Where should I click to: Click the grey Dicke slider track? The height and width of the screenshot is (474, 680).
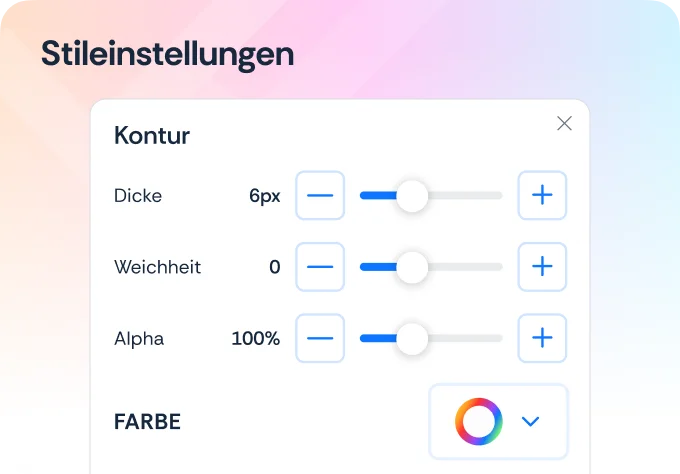coord(465,196)
